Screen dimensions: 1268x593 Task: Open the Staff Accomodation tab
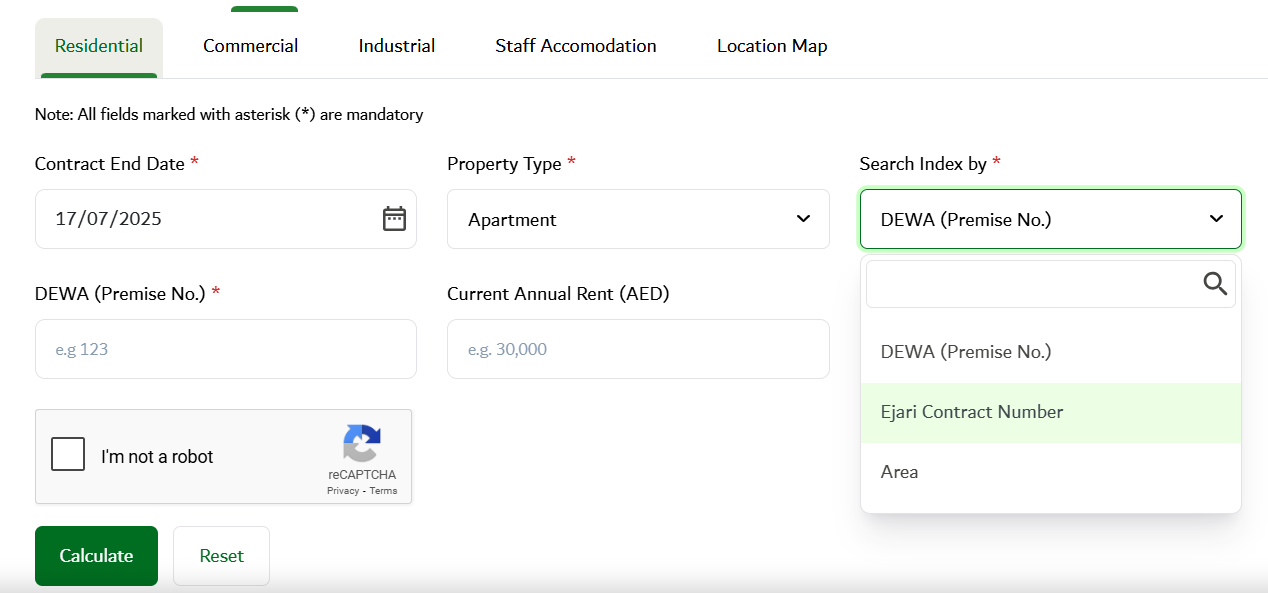576,46
